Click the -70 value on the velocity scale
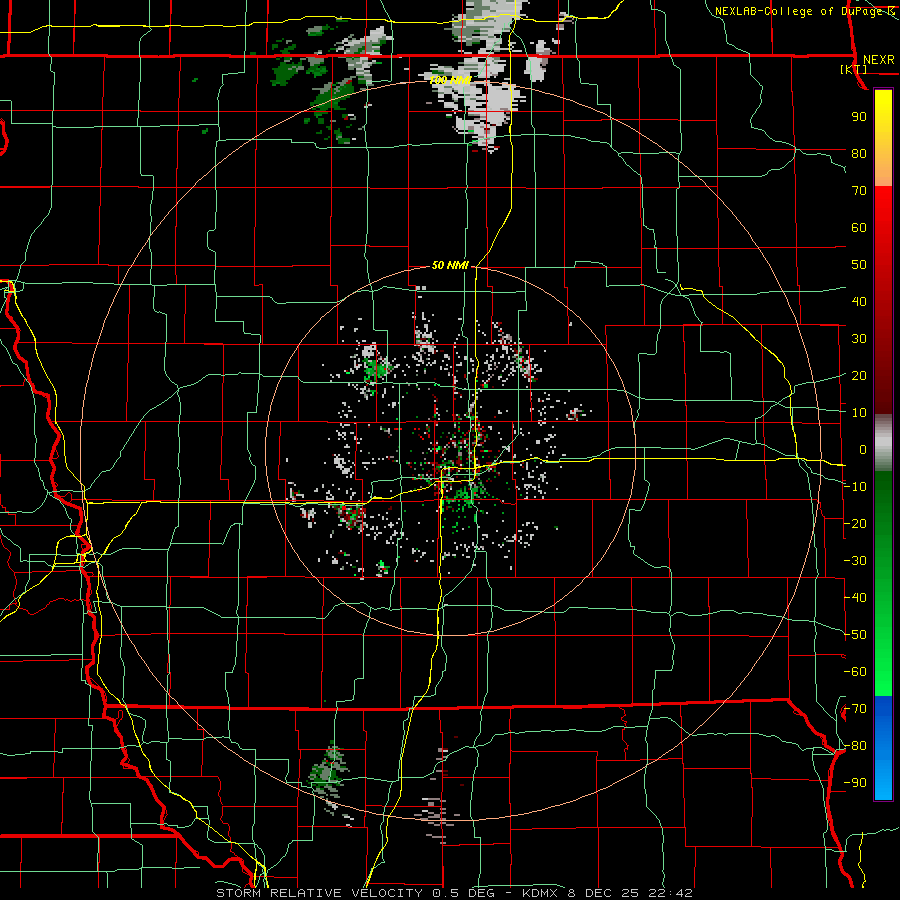The width and height of the screenshot is (900, 900). tap(855, 709)
